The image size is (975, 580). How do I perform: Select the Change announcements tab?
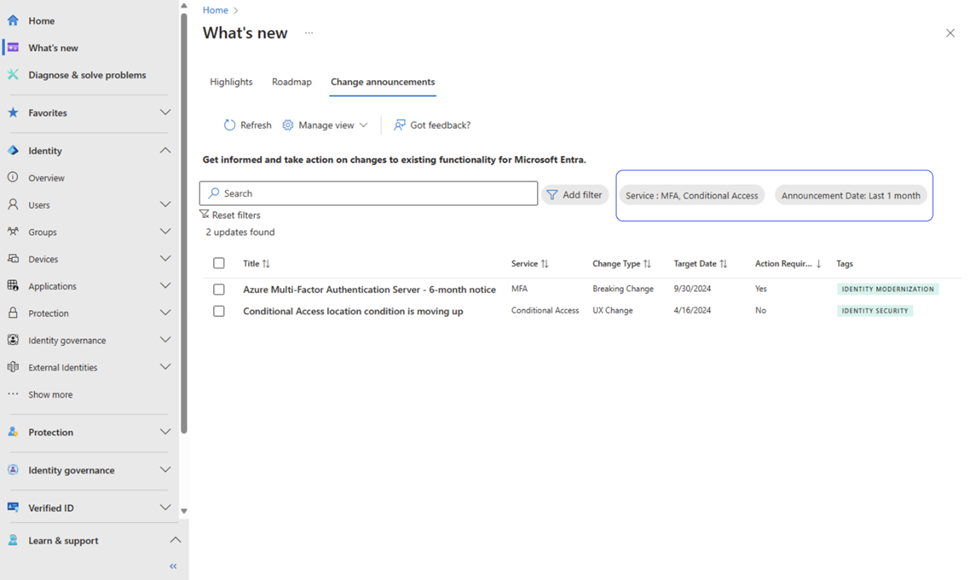coord(382,81)
